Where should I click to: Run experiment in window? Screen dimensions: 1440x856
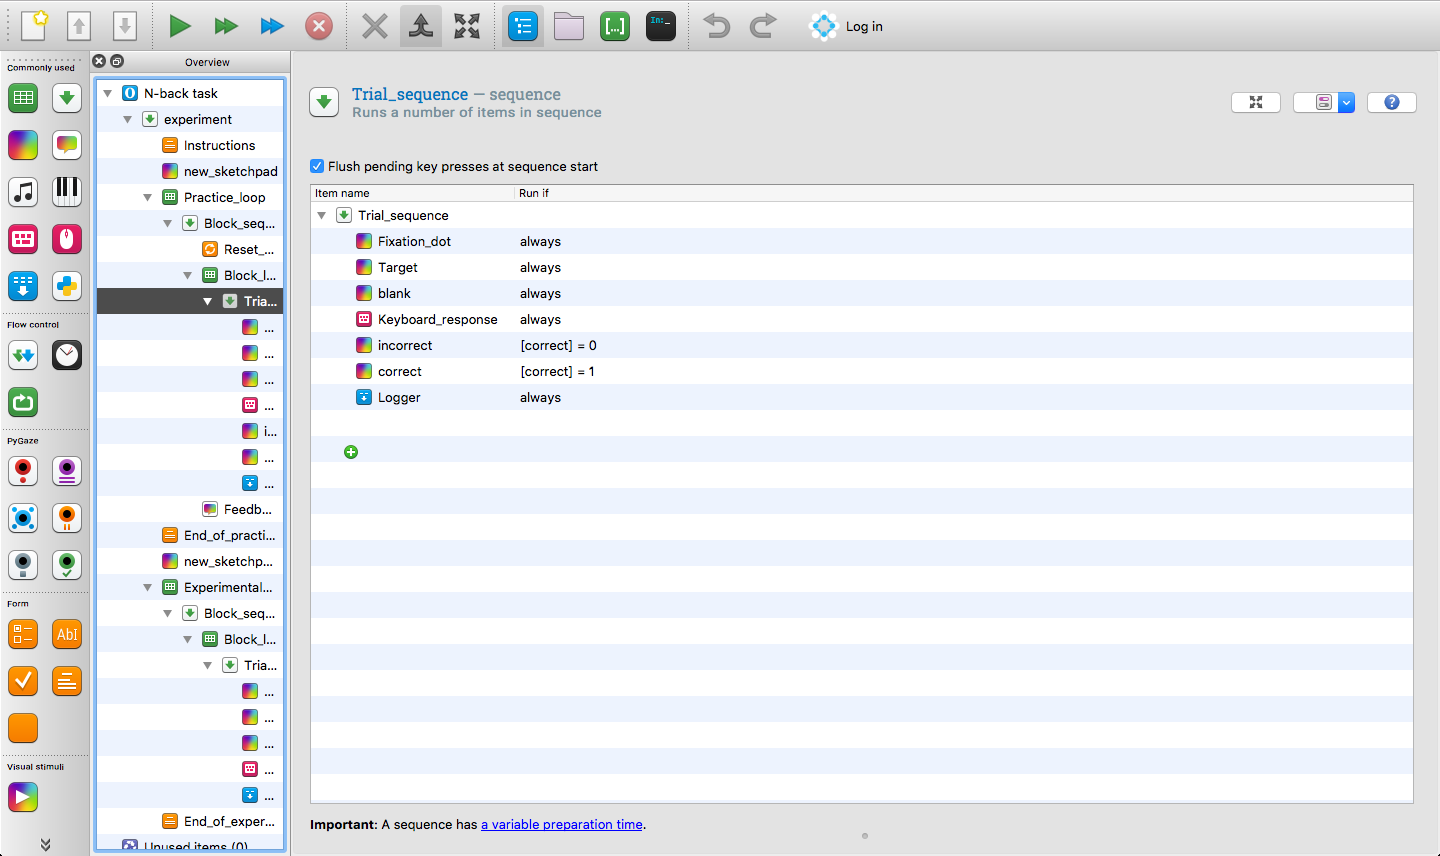click(226, 26)
